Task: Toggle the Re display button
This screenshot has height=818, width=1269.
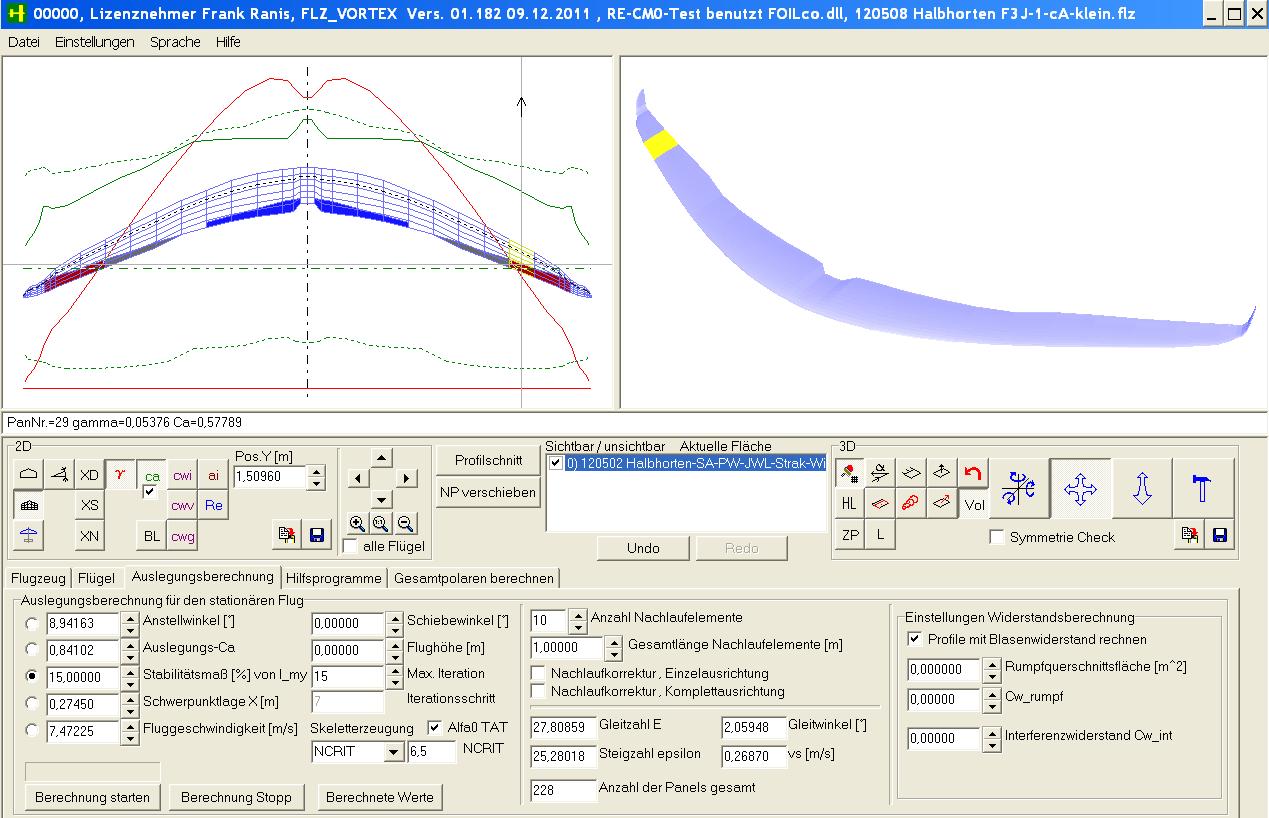Action: (x=213, y=505)
